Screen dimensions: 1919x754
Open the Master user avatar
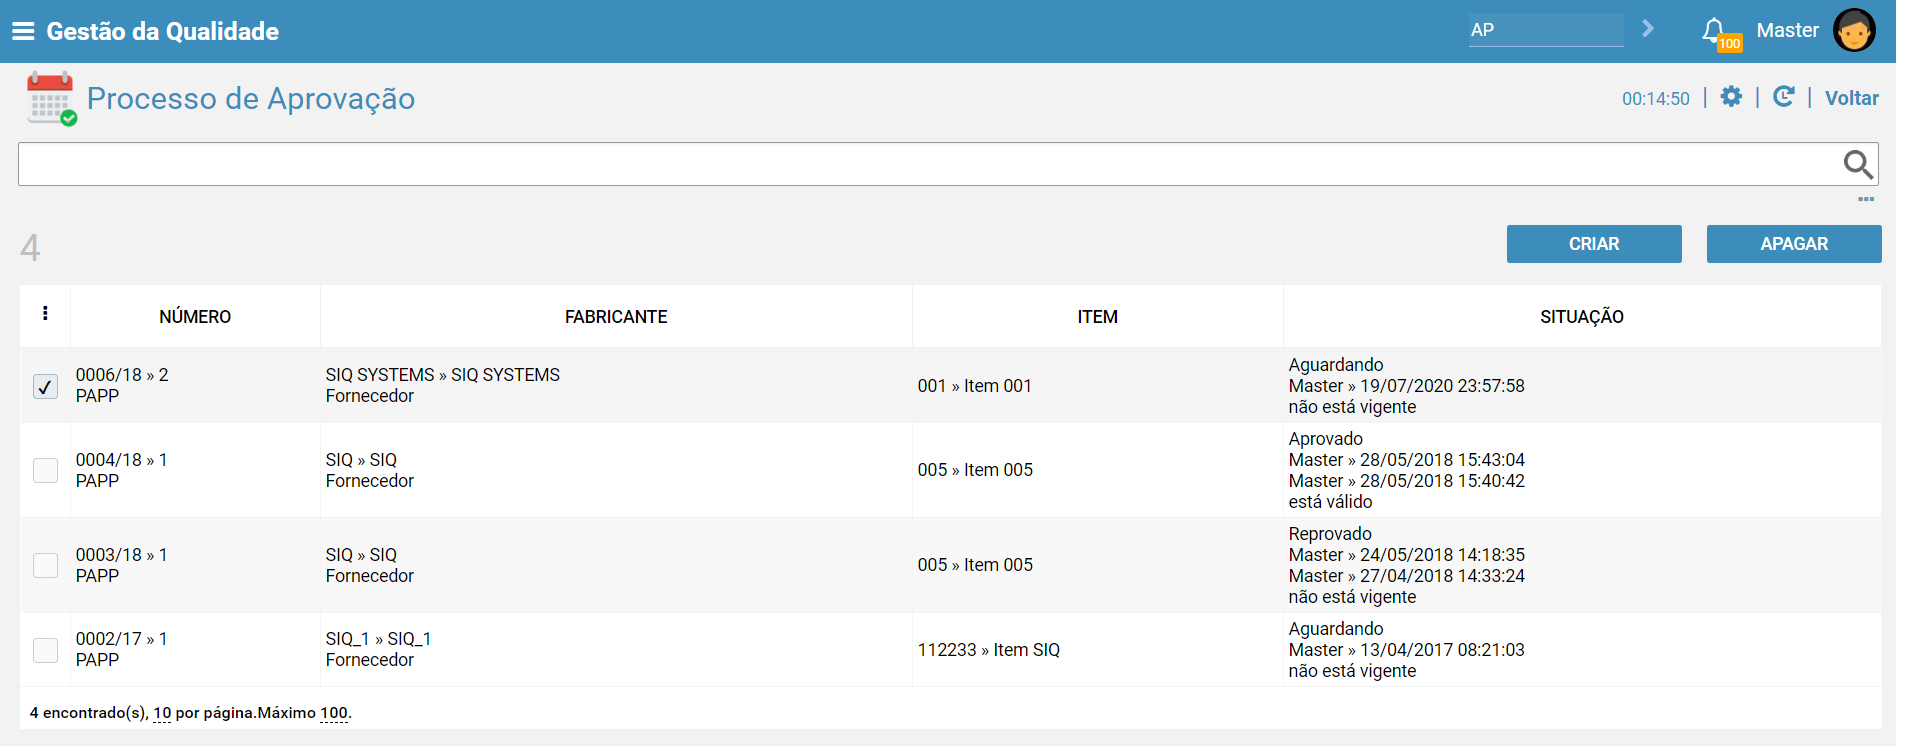click(x=1854, y=30)
